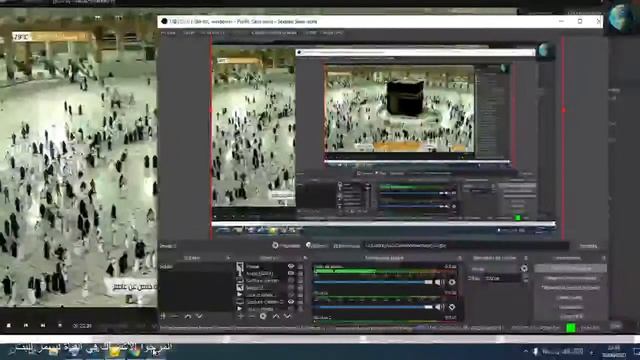Open the Tools menu in OBS

pyautogui.click(x=311, y=33)
